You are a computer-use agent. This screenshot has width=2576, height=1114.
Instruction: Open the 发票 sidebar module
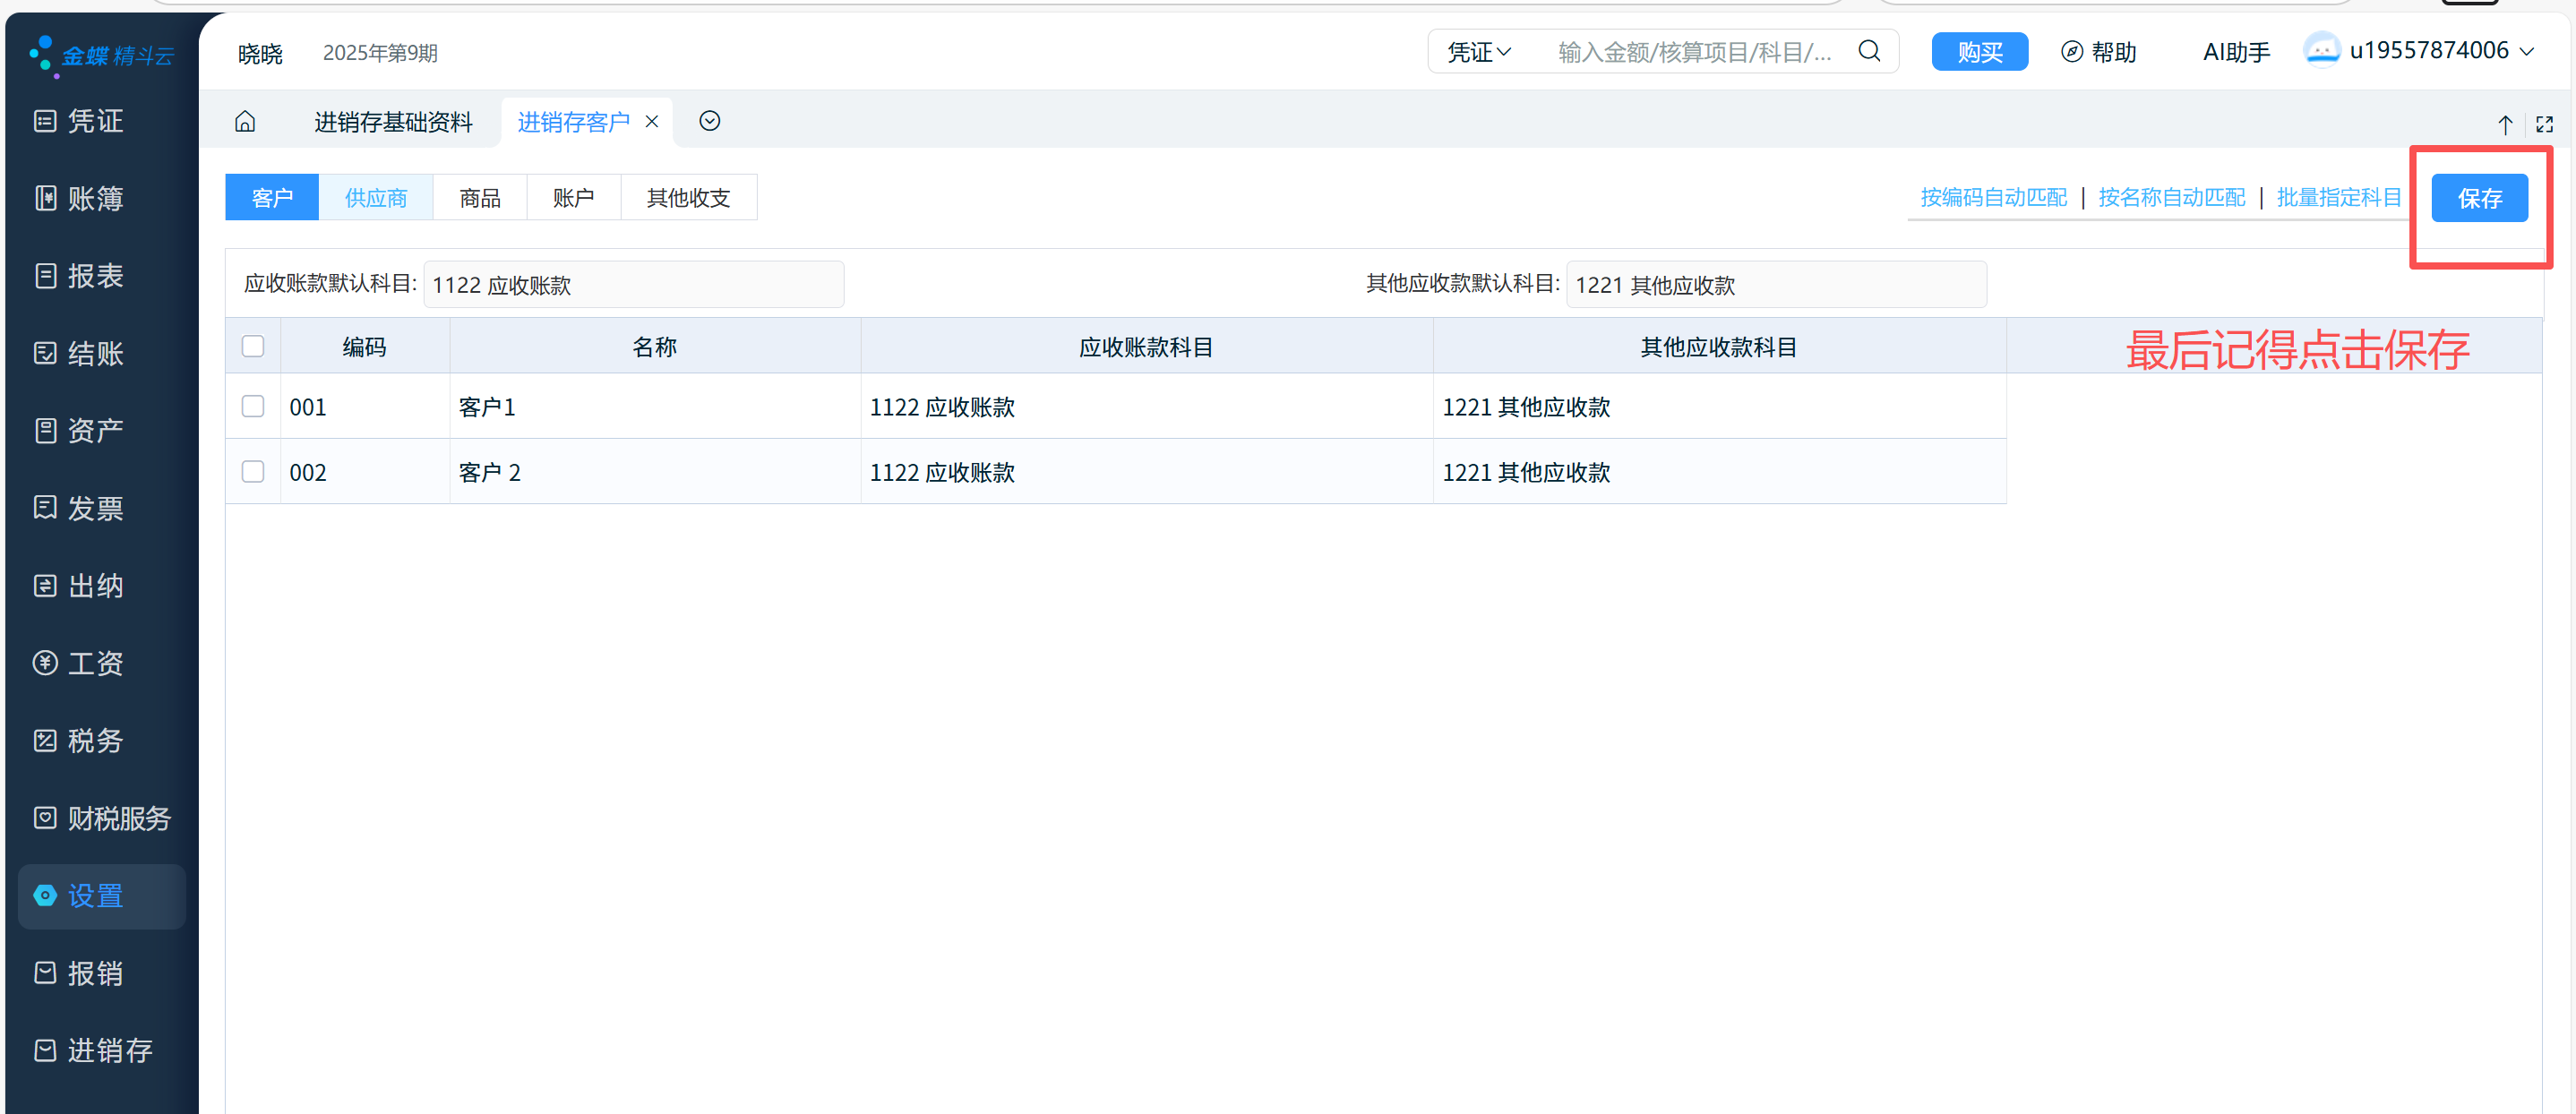[x=80, y=508]
